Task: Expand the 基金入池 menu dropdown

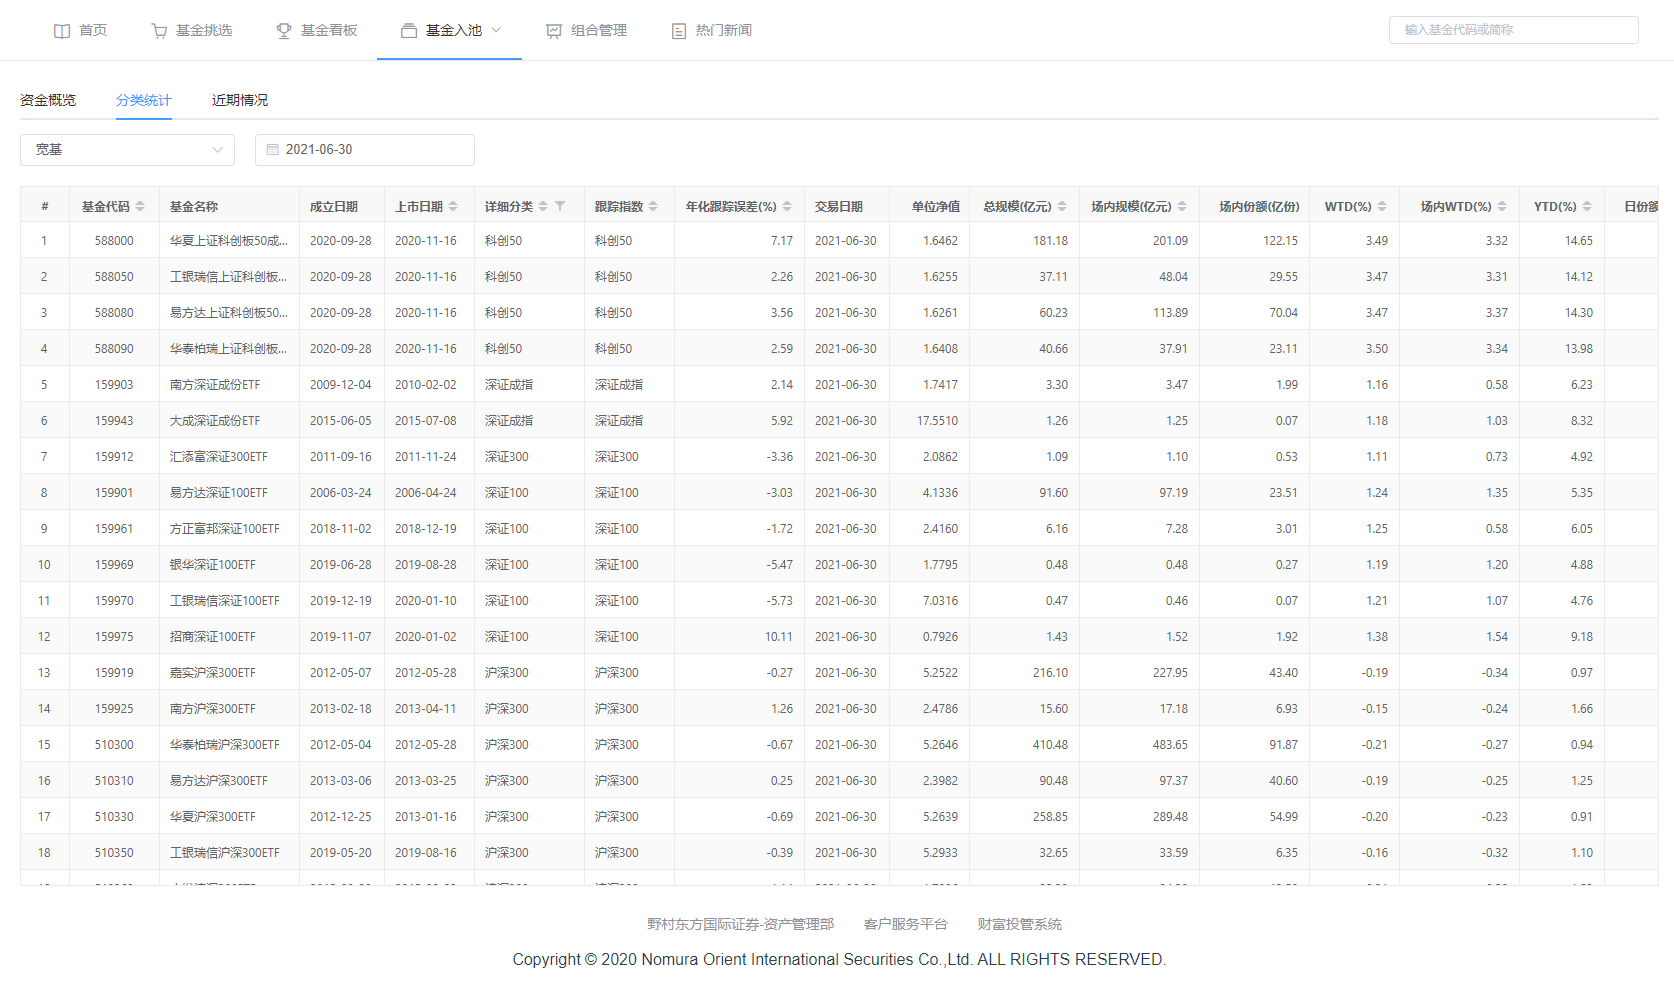Action: click(x=450, y=31)
